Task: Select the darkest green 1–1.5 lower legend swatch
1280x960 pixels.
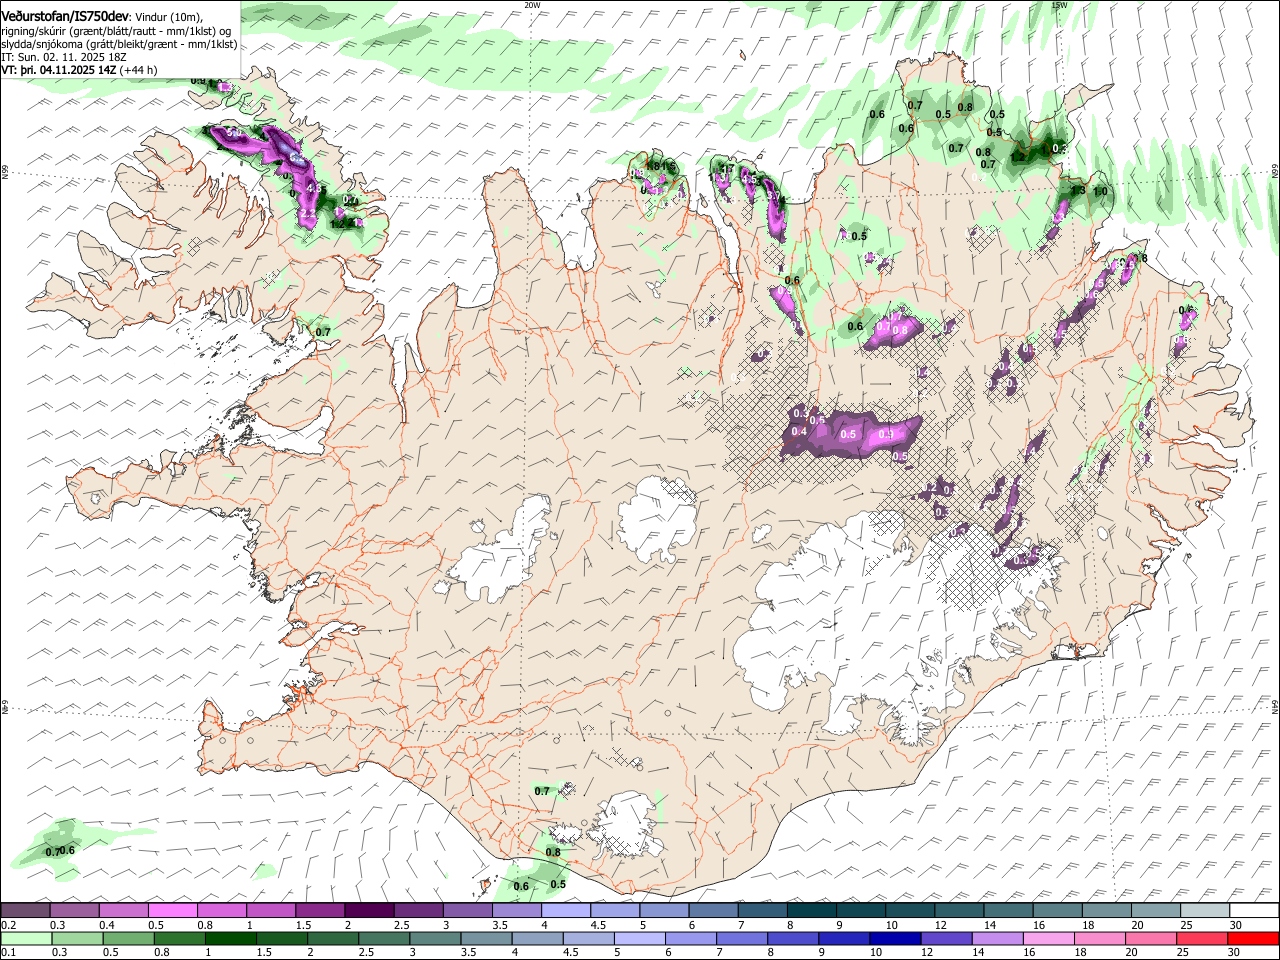Action: (x=230, y=939)
